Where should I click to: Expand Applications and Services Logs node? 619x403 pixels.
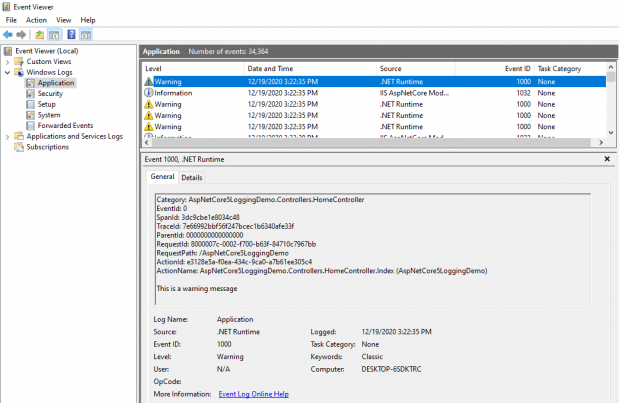[6, 136]
